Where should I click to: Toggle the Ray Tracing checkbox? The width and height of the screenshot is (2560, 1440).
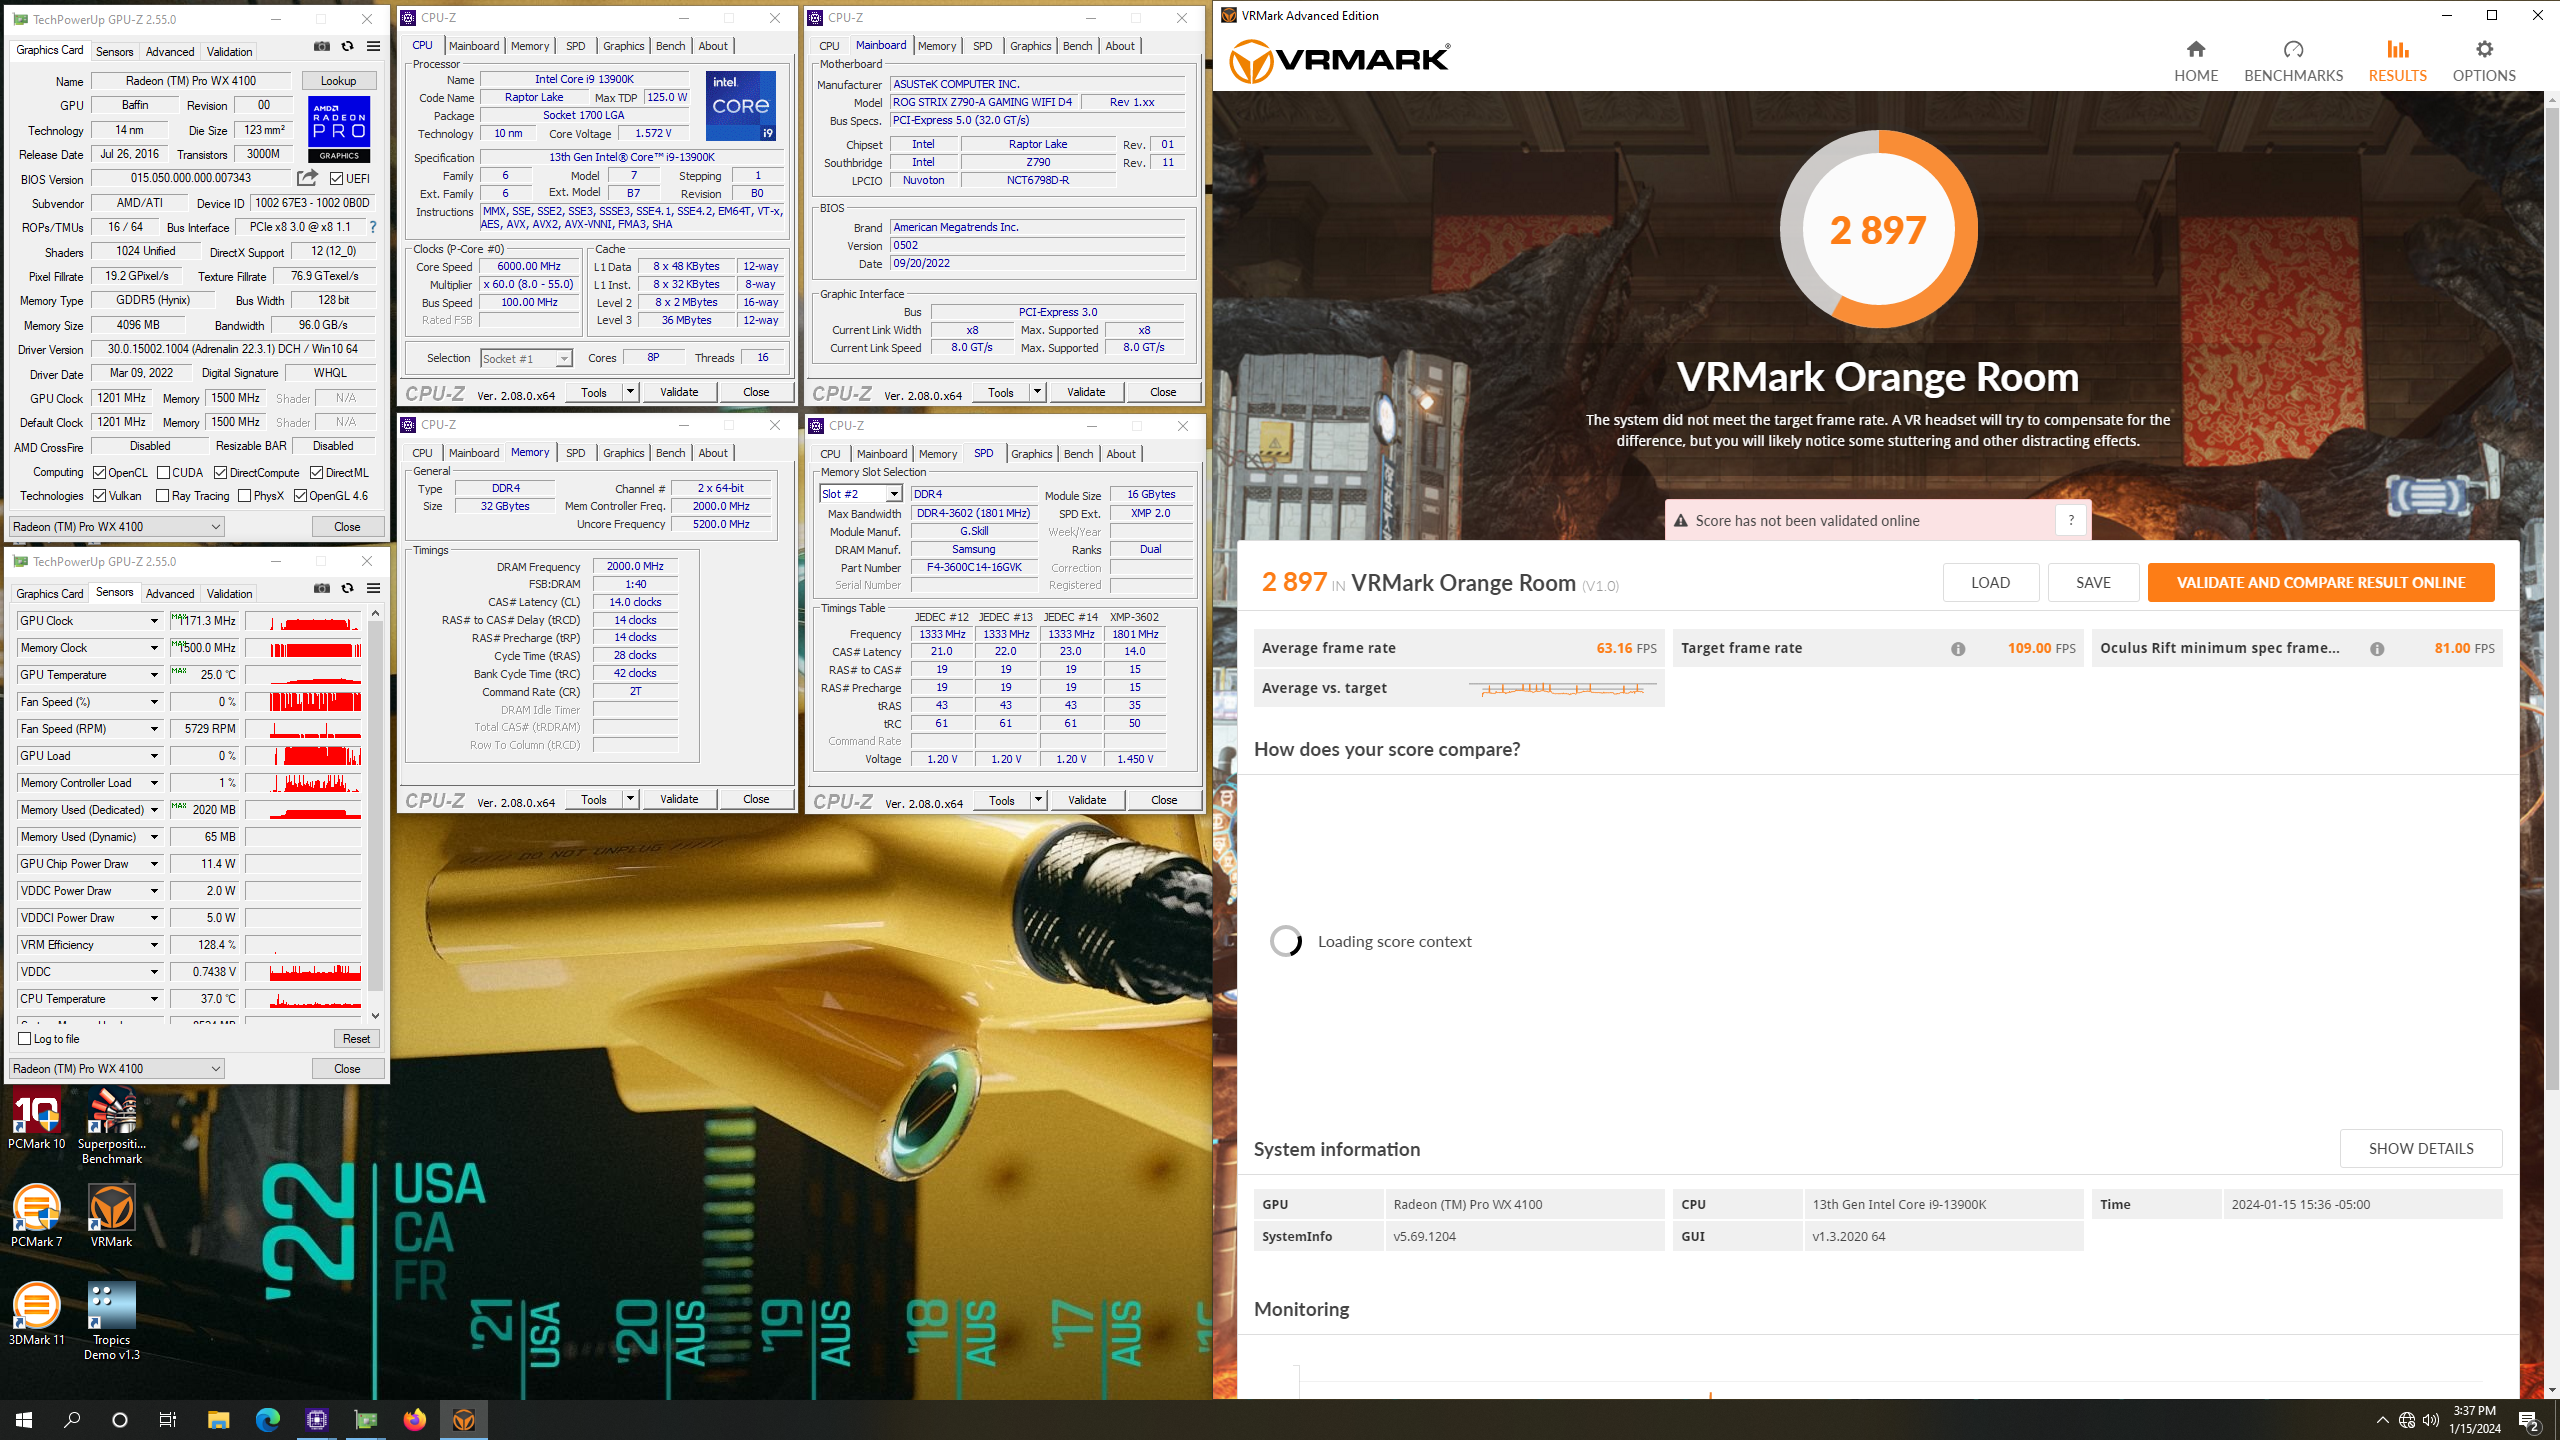click(x=163, y=496)
